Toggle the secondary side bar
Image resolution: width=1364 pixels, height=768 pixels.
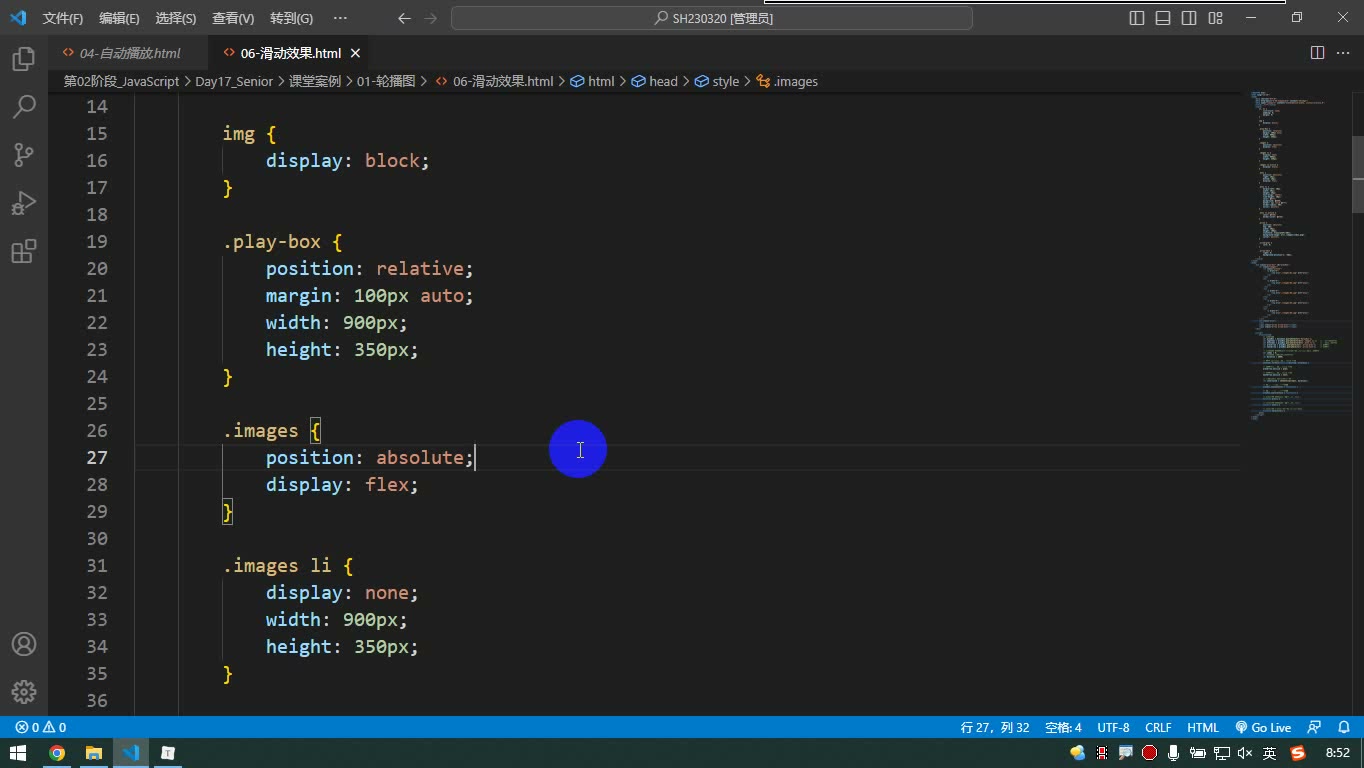click(x=1189, y=18)
